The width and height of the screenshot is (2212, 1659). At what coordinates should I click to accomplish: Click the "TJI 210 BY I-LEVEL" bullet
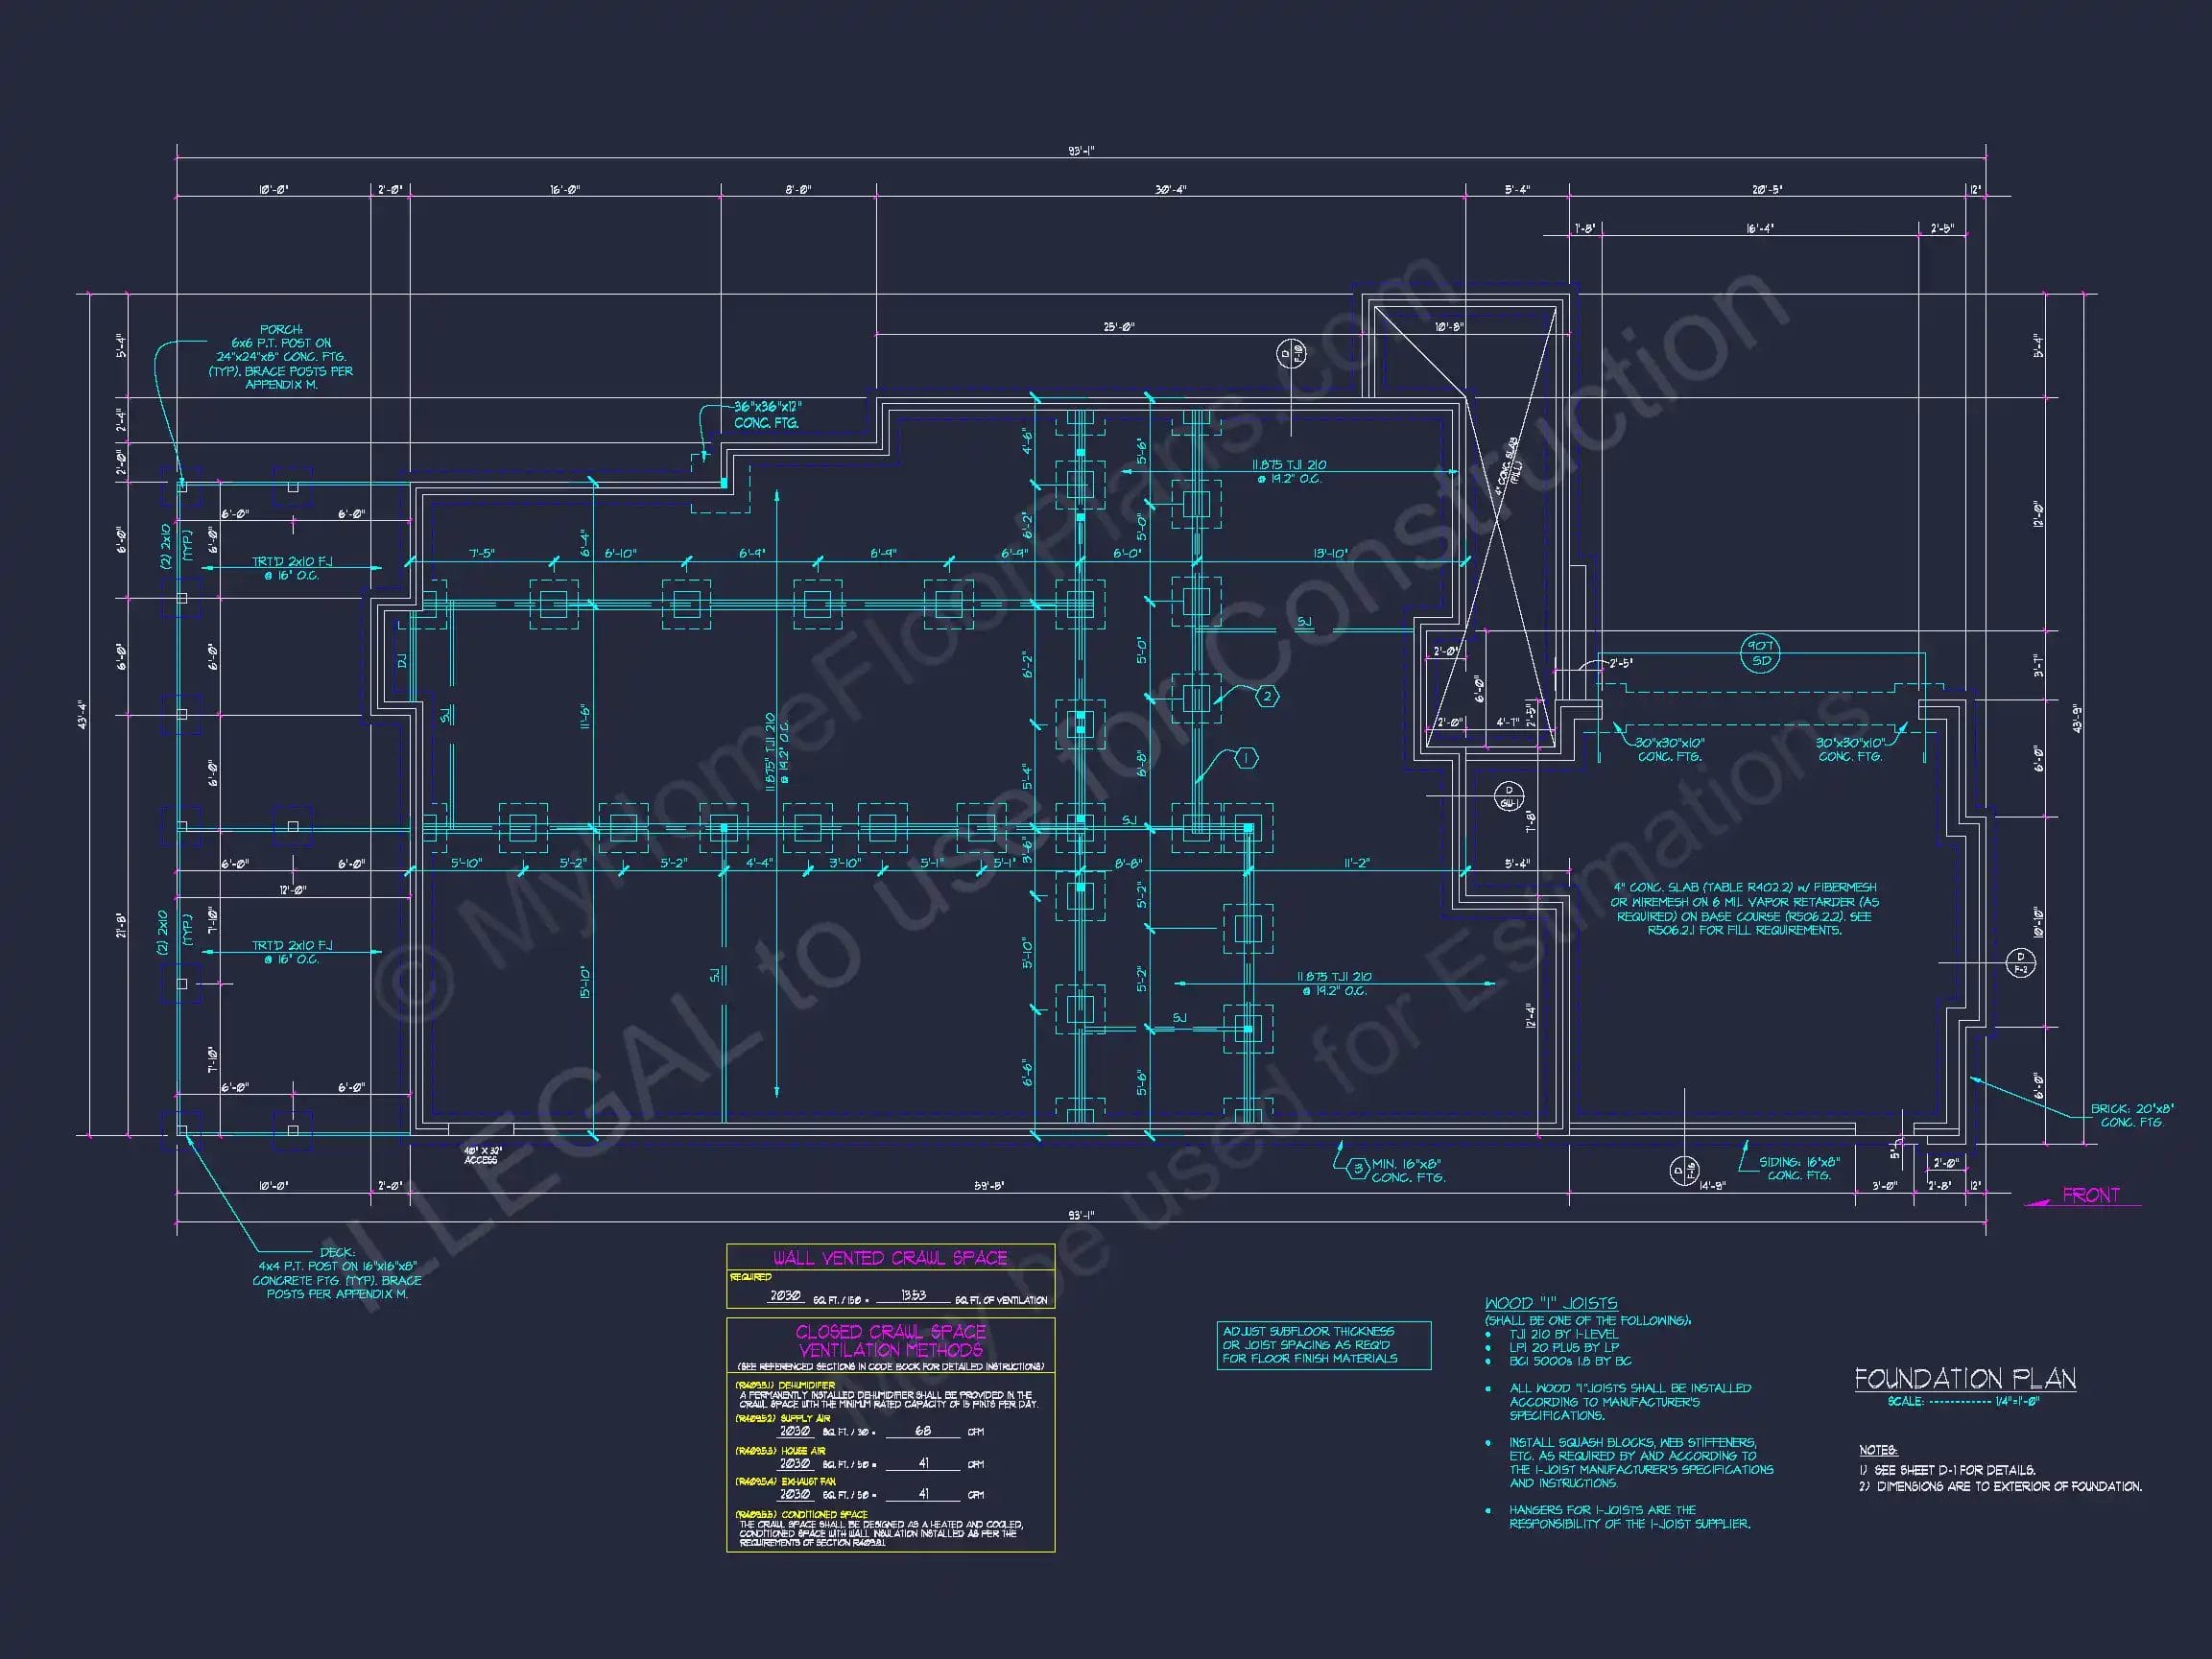(x=1564, y=1334)
